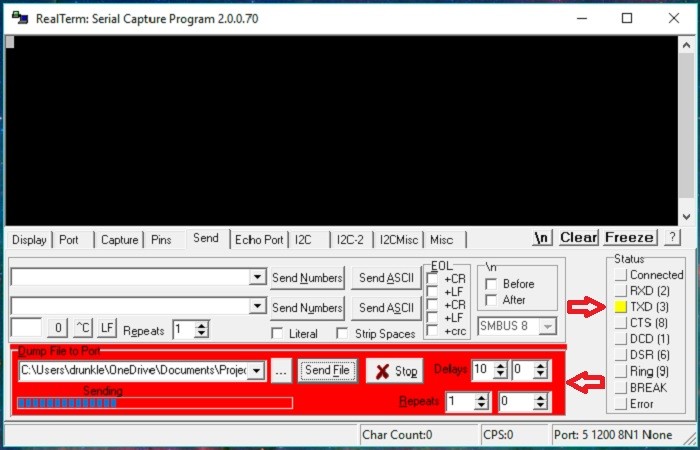Click the yellow TXD (3) indicator
The width and height of the screenshot is (700, 450).
(621, 307)
